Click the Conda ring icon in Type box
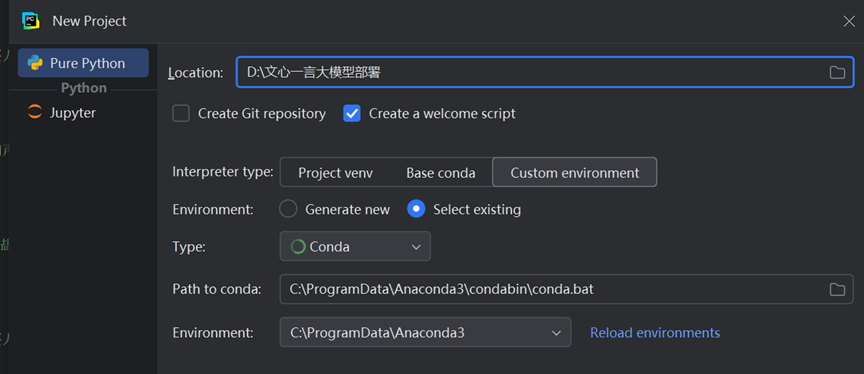This screenshot has width=864, height=374. click(x=298, y=246)
